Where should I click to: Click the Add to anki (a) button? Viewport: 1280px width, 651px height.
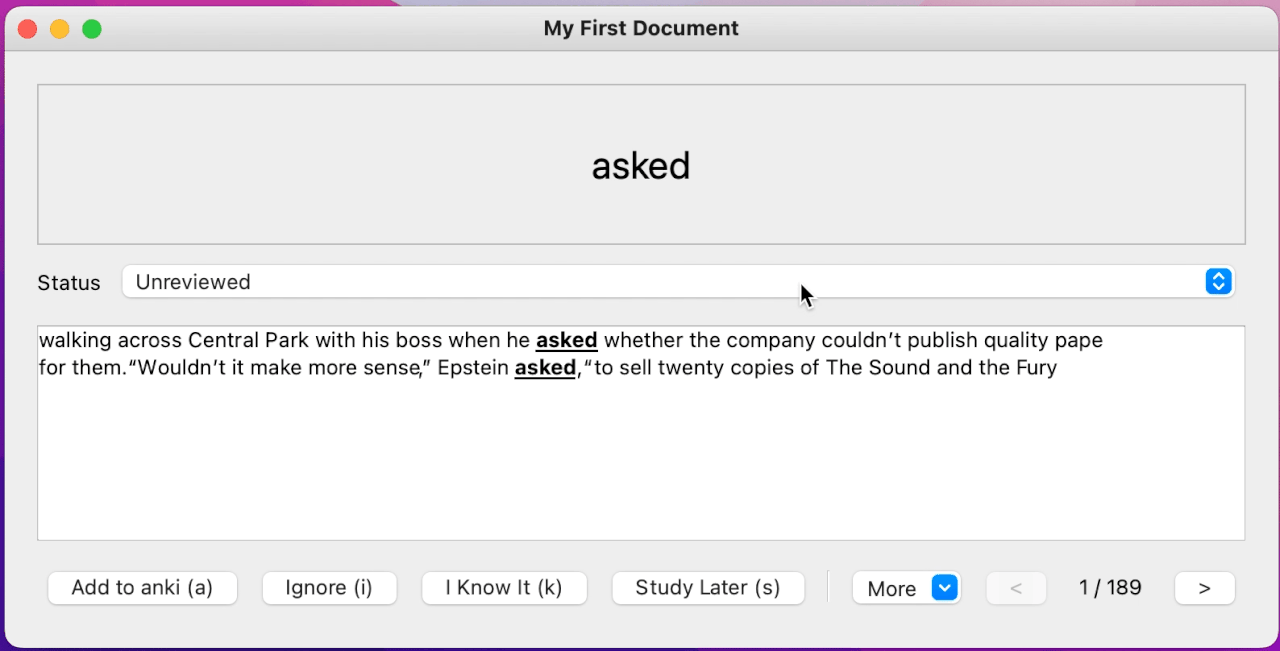tap(142, 588)
